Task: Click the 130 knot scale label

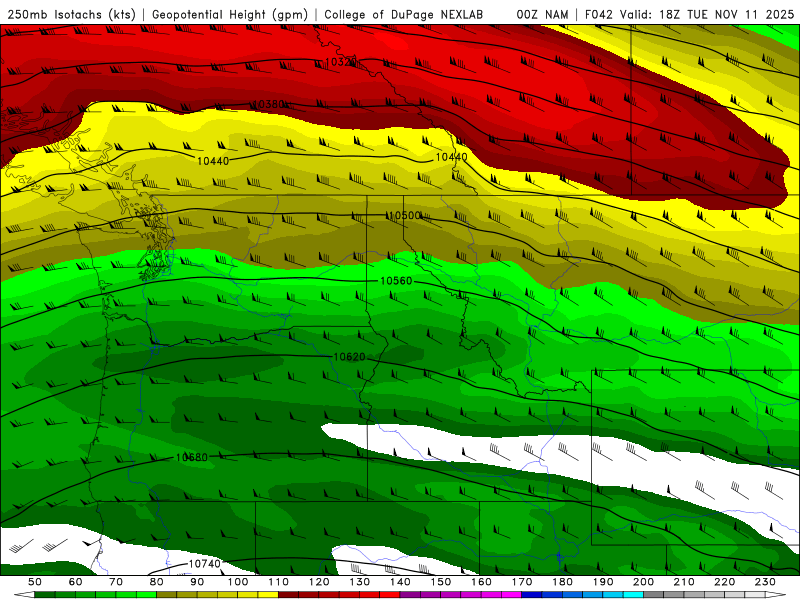Action: 360,582
